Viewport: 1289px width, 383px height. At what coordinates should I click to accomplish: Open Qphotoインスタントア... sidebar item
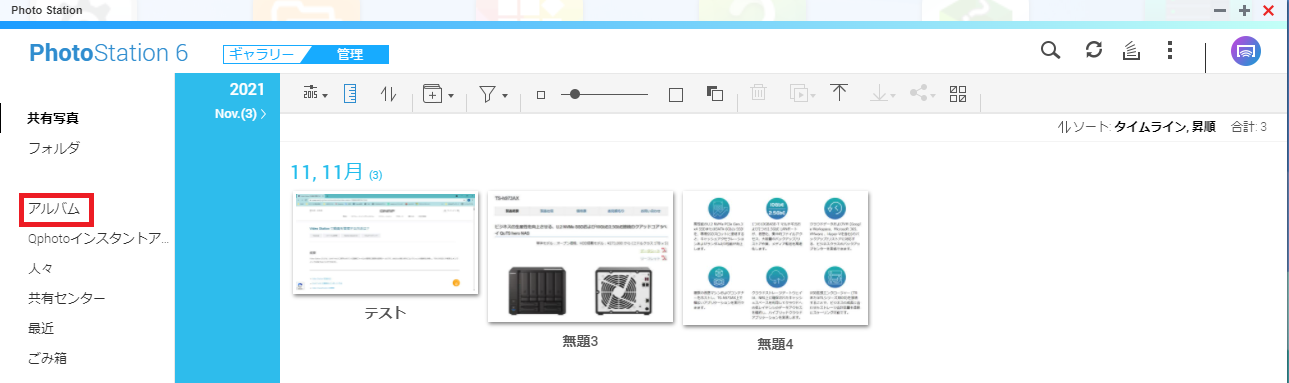click(99, 239)
